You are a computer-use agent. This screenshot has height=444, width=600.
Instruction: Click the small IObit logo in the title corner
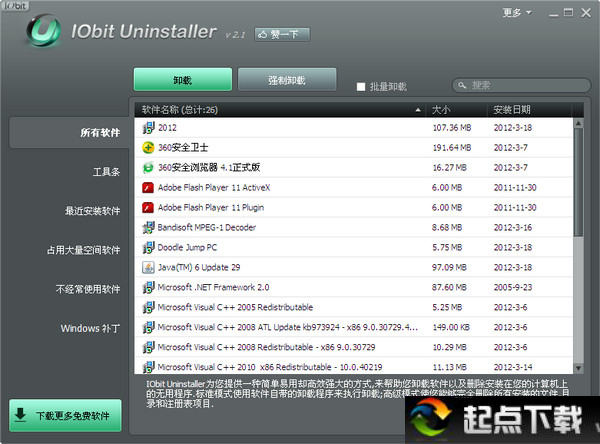pos(15,5)
